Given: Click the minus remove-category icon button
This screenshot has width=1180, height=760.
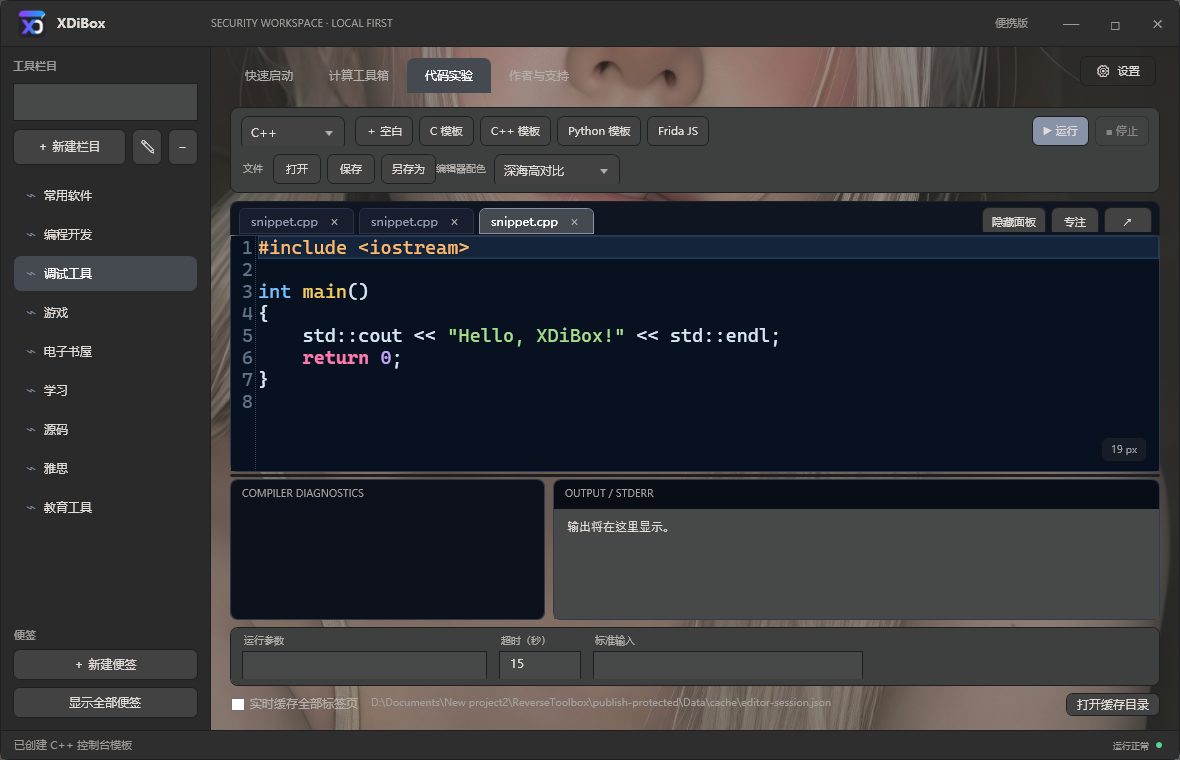Looking at the screenshot, I should 183,147.
